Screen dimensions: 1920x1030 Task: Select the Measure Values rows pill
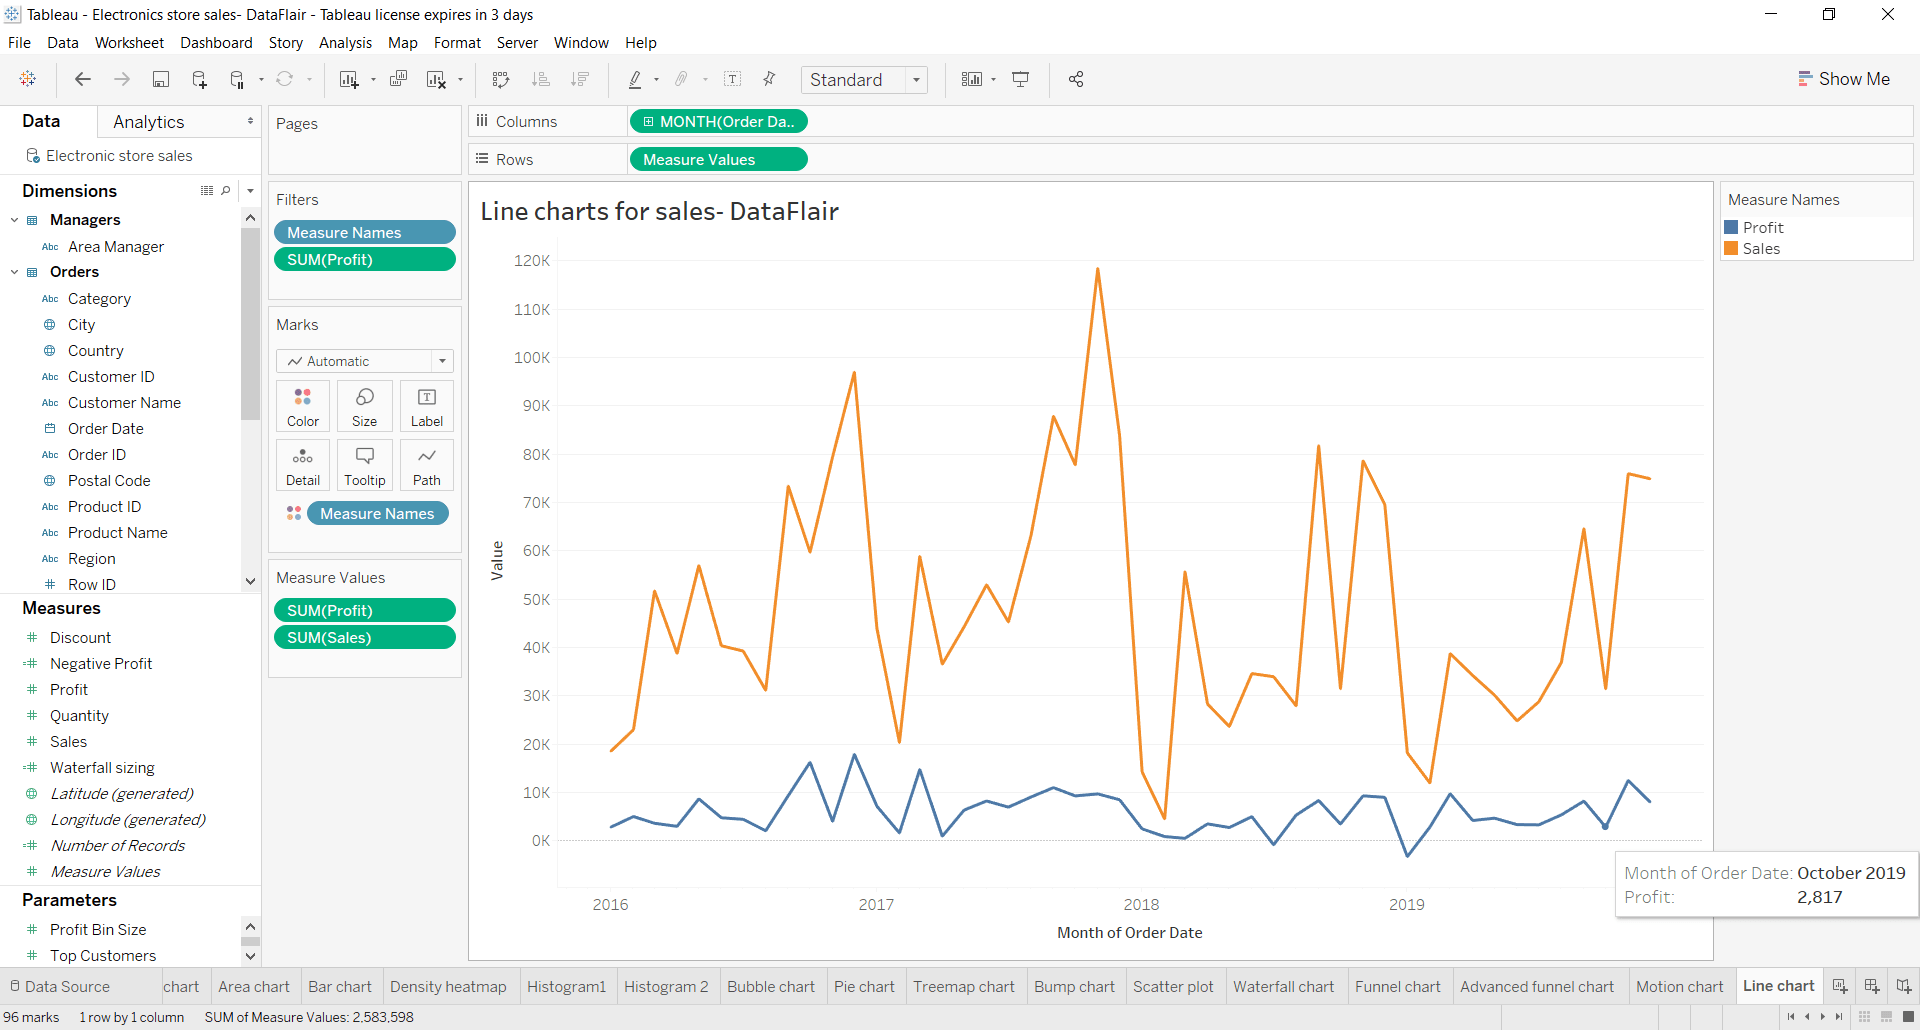pyautogui.click(x=718, y=160)
